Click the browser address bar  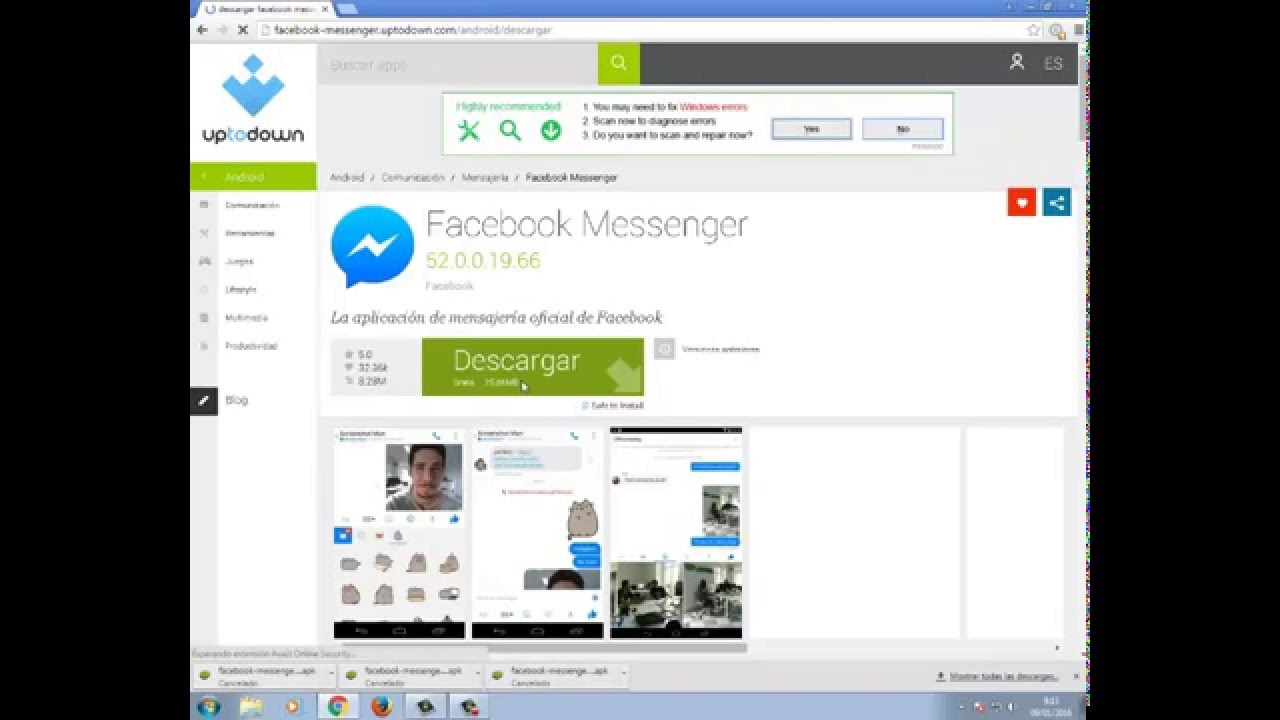(x=640, y=30)
